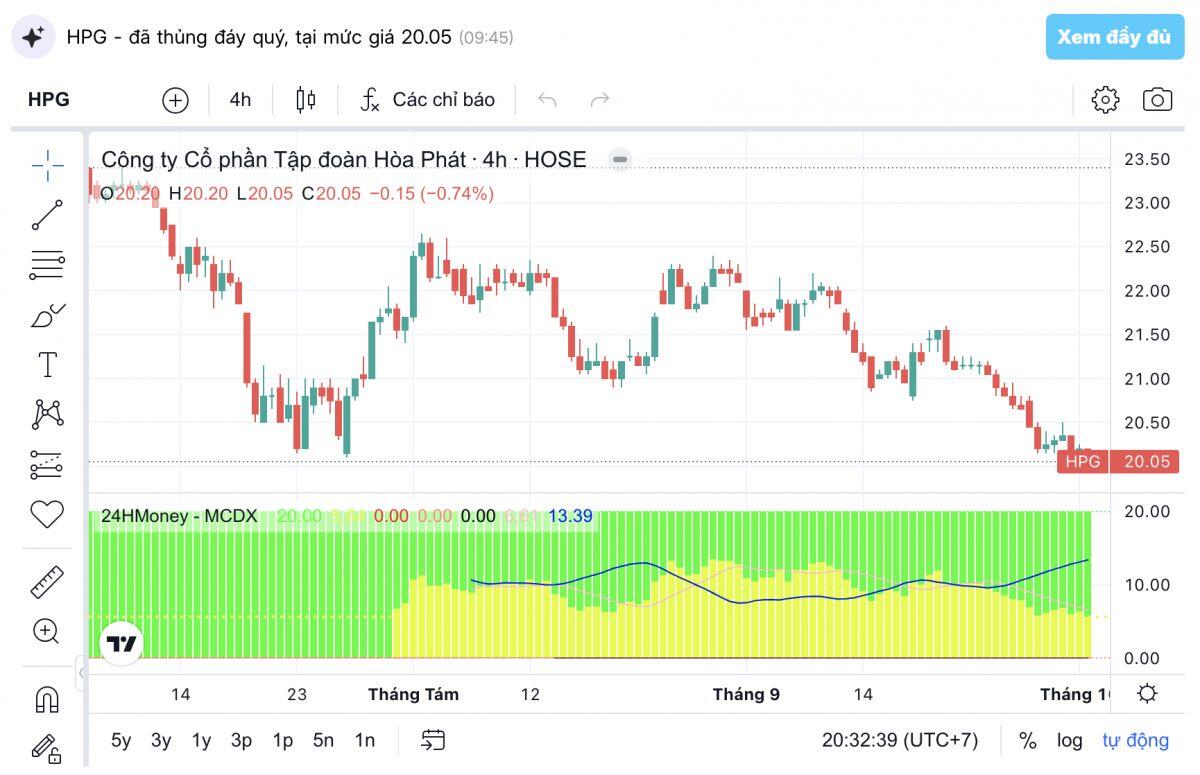Image resolution: width=1200 pixels, height=775 pixels.
Task: Click the Tháng 9 date label
Action: tap(746, 694)
